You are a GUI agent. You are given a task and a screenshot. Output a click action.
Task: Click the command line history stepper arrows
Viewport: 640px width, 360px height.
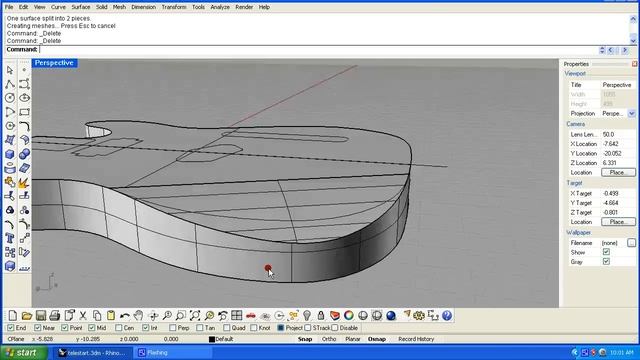pos(602,50)
